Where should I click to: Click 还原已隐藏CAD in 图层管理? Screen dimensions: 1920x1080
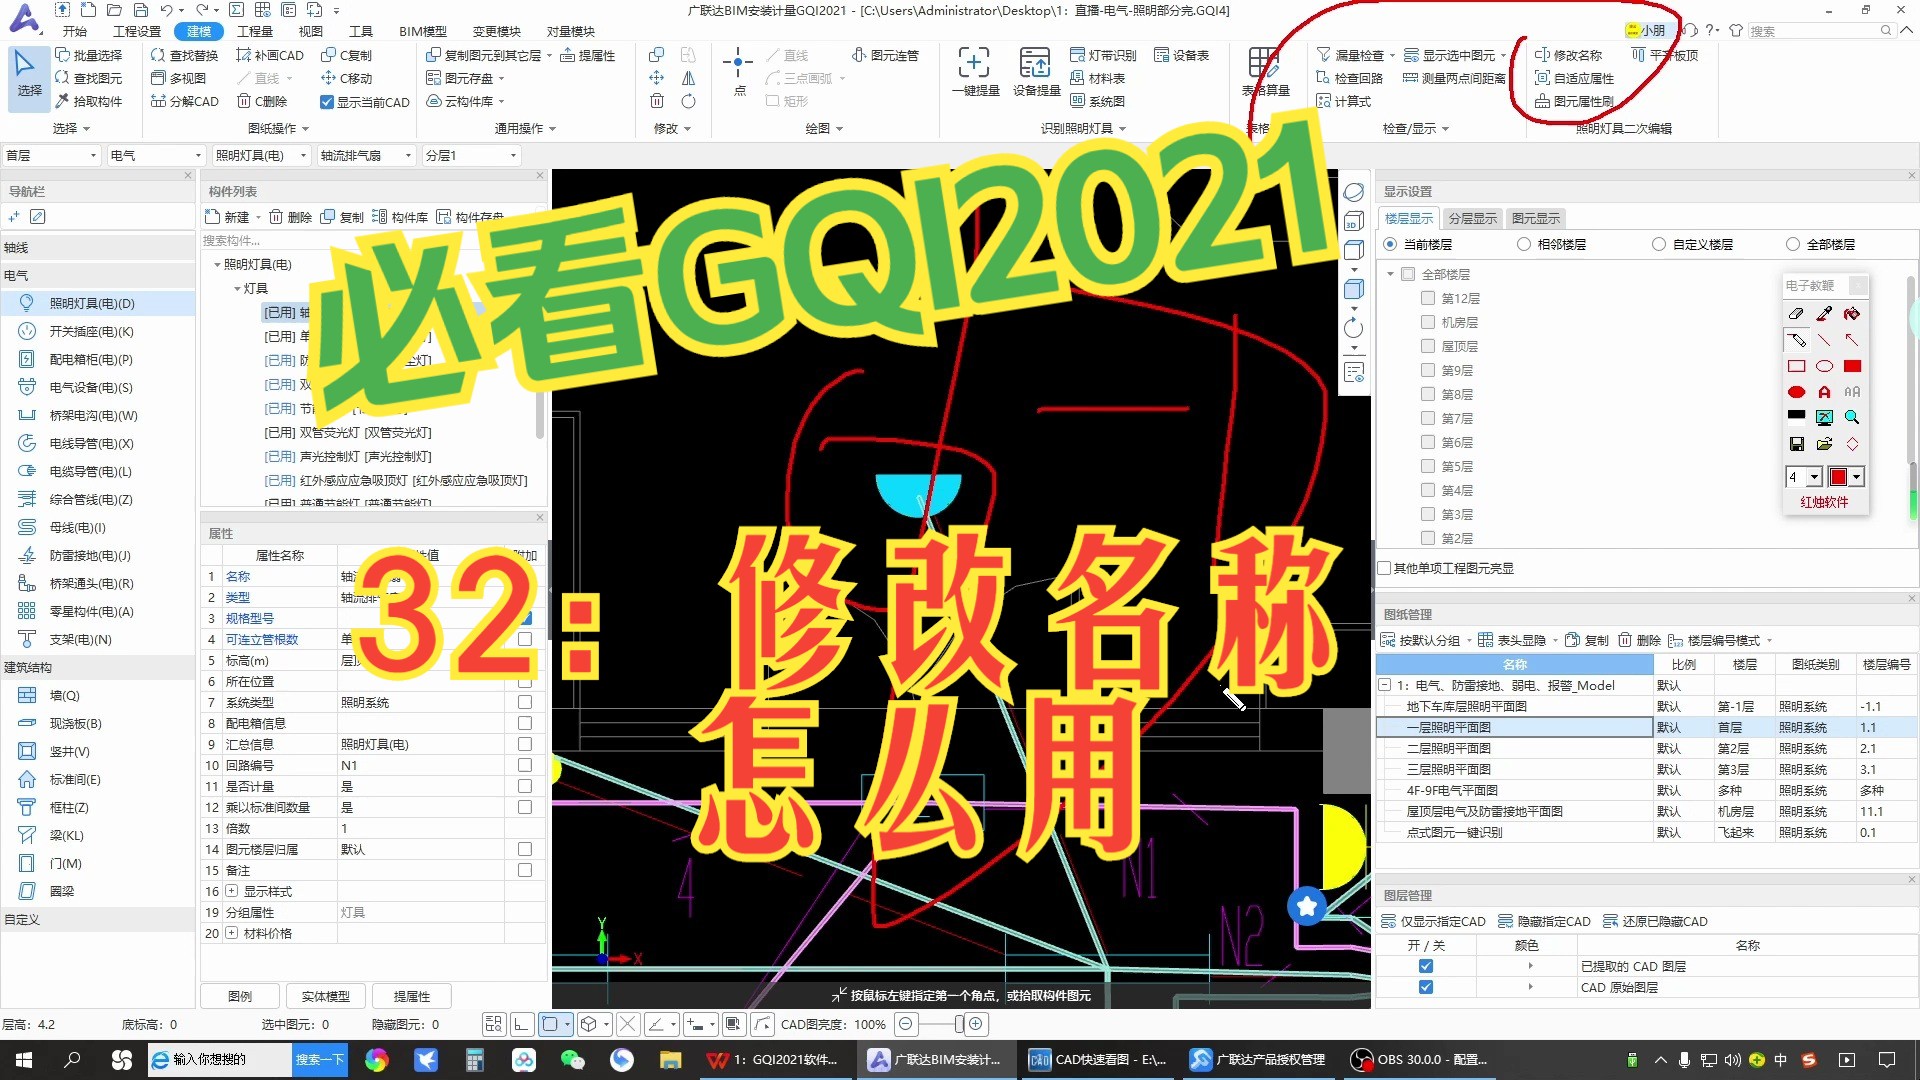pos(1657,920)
